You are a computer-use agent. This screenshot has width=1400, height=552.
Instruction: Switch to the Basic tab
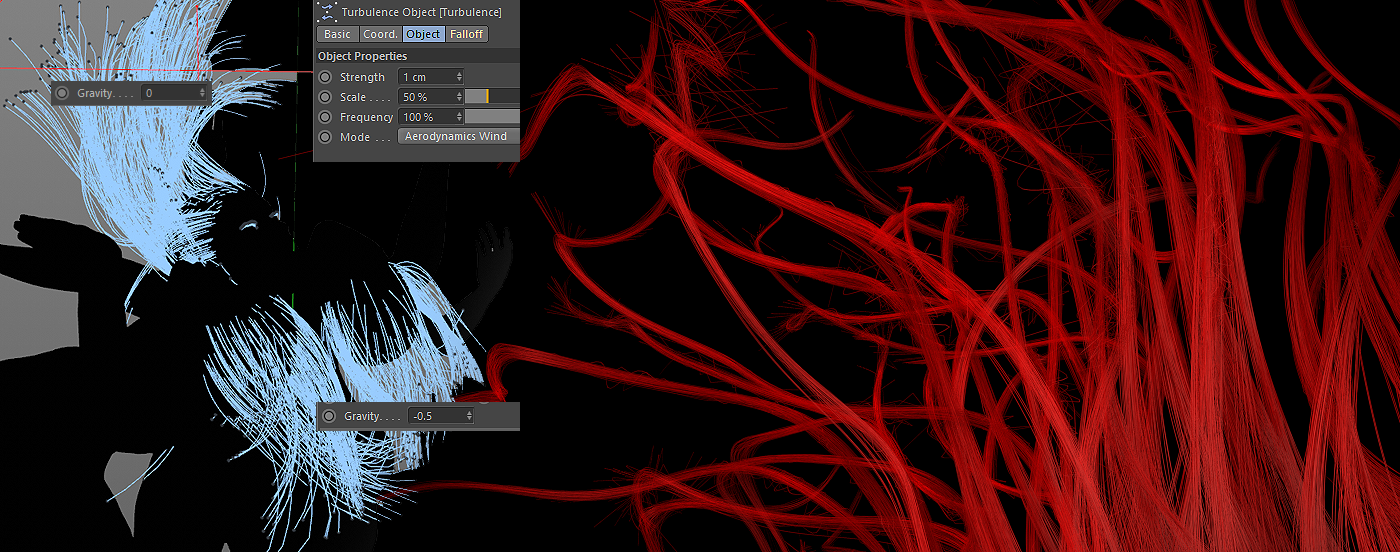pos(337,34)
